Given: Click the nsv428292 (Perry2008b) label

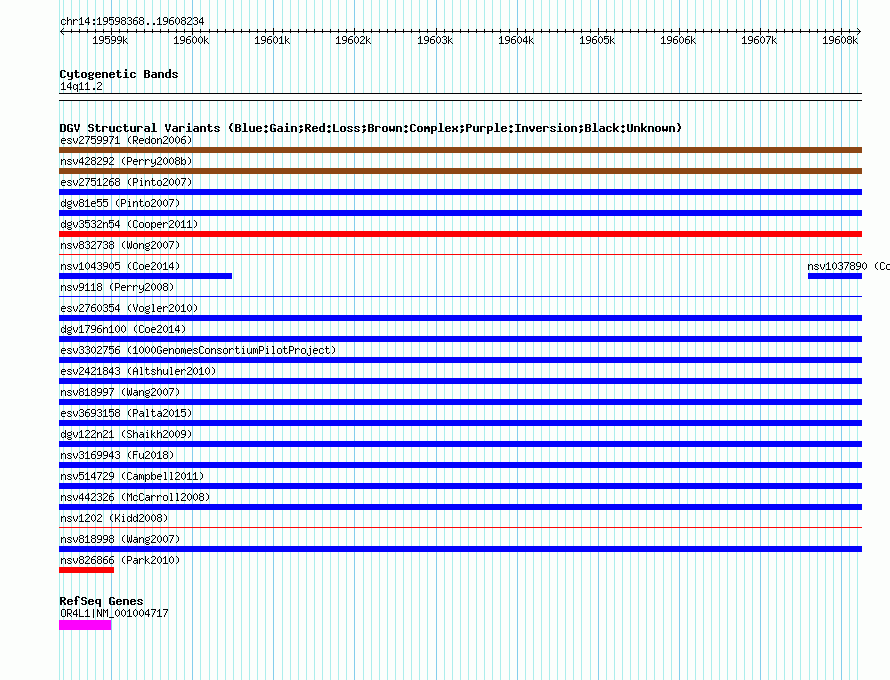Looking at the screenshot, I should (126, 161).
